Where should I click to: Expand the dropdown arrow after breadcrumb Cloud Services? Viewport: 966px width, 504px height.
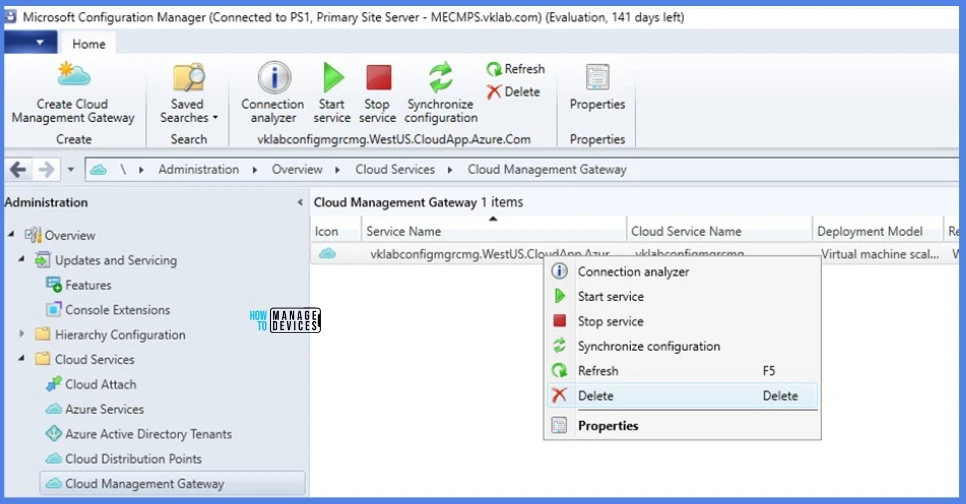coord(450,170)
